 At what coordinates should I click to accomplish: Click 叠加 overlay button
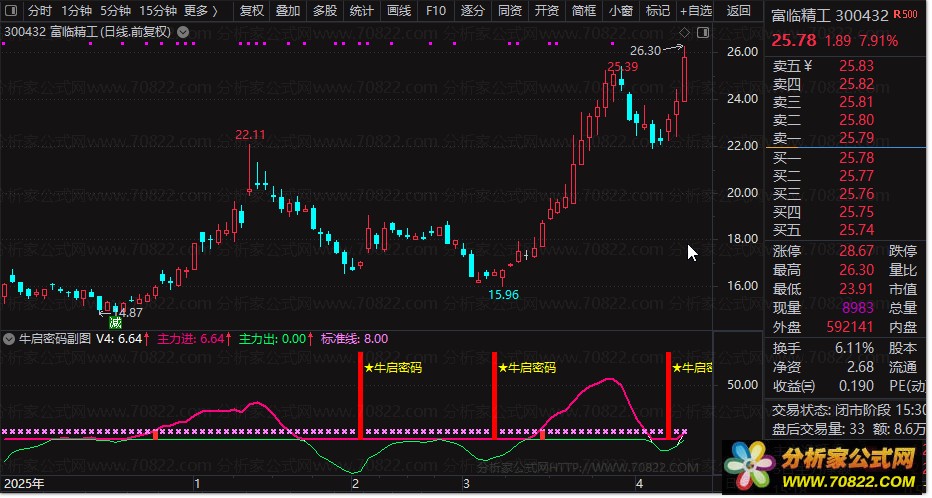288,11
